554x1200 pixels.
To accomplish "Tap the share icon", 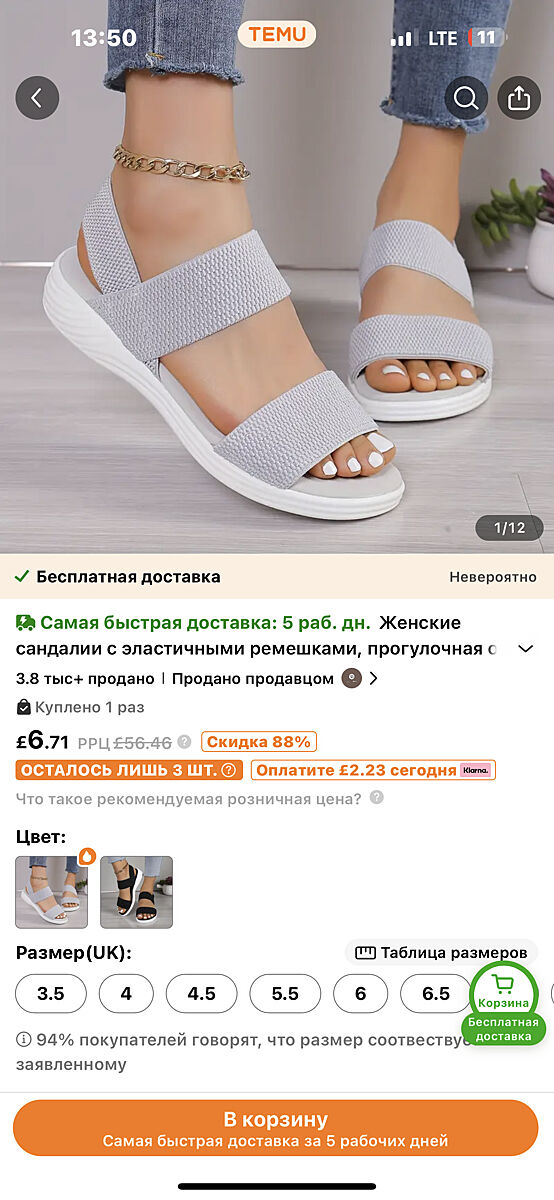I will click(x=518, y=98).
